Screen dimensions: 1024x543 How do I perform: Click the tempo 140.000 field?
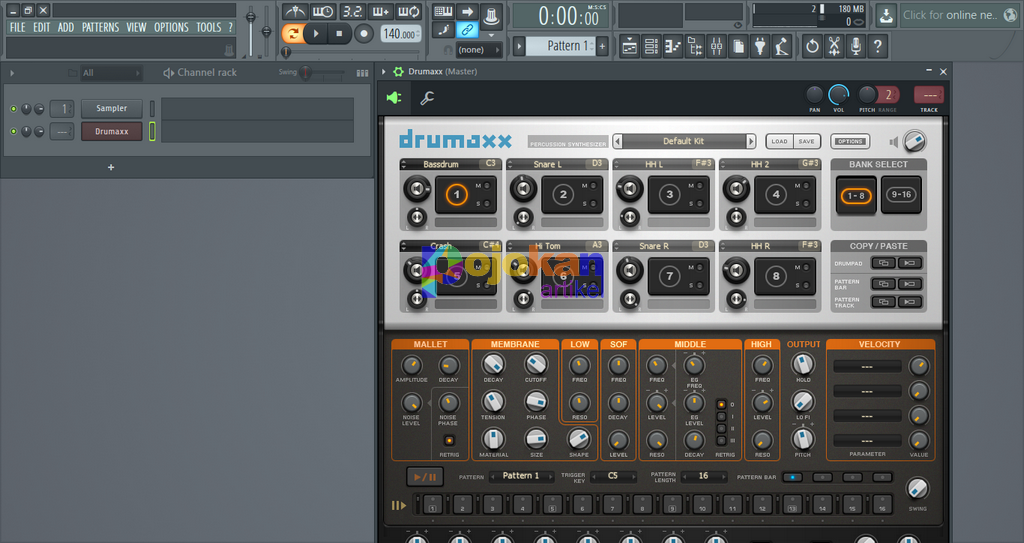click(400, 34)
